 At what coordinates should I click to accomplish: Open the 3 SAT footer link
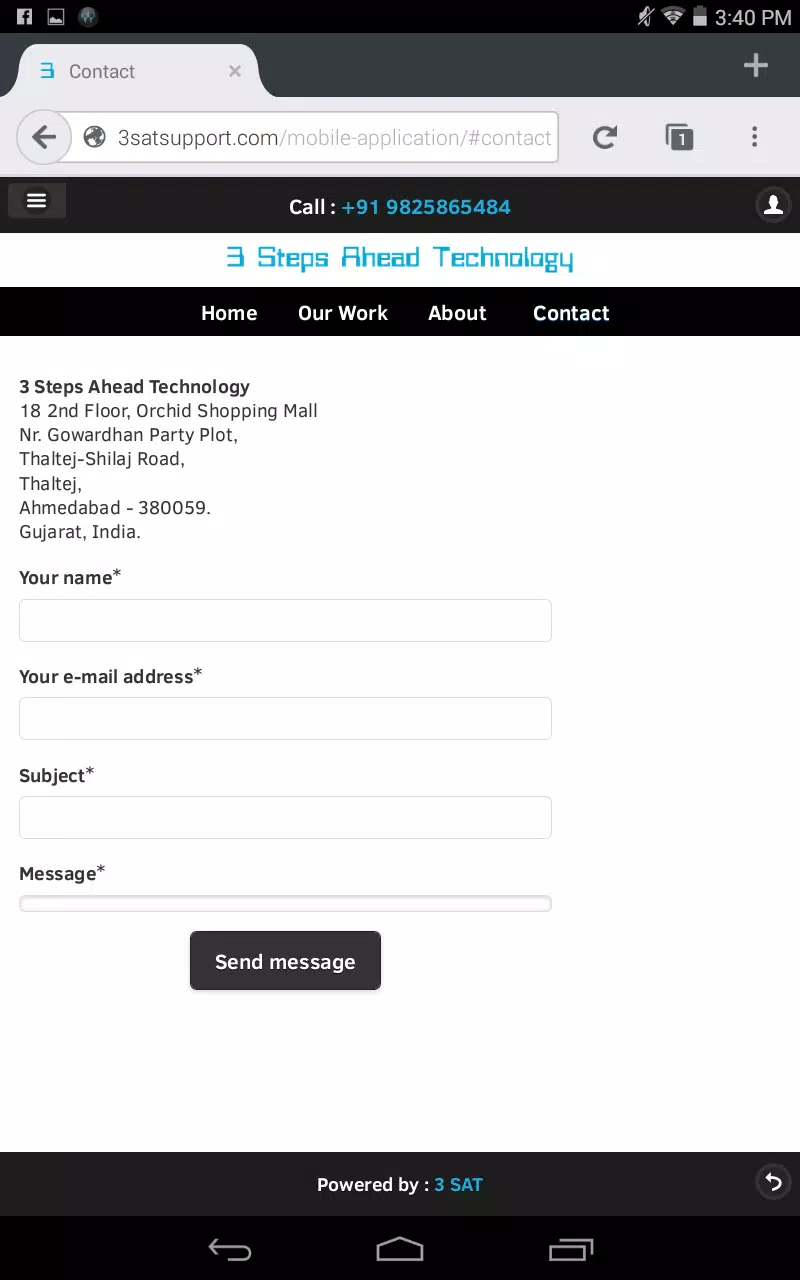pyautogui.click(x=458, y=1185)
